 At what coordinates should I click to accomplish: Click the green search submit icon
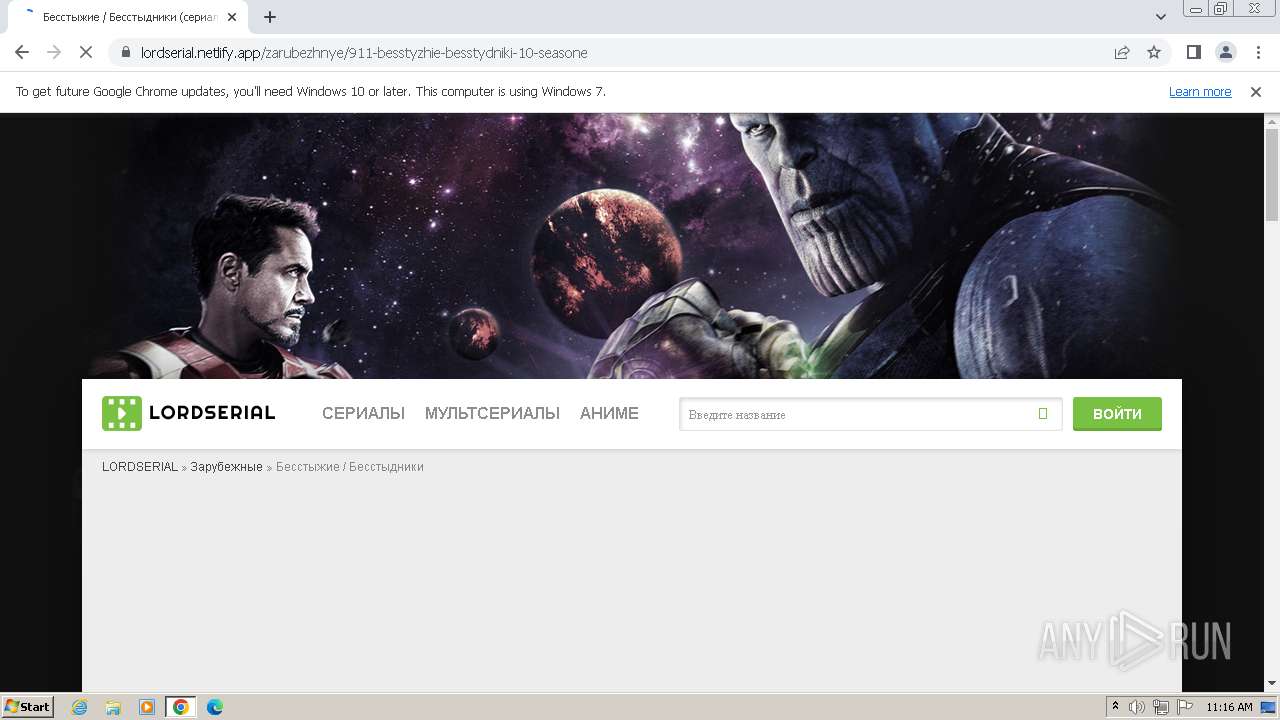pos(1043,414)
